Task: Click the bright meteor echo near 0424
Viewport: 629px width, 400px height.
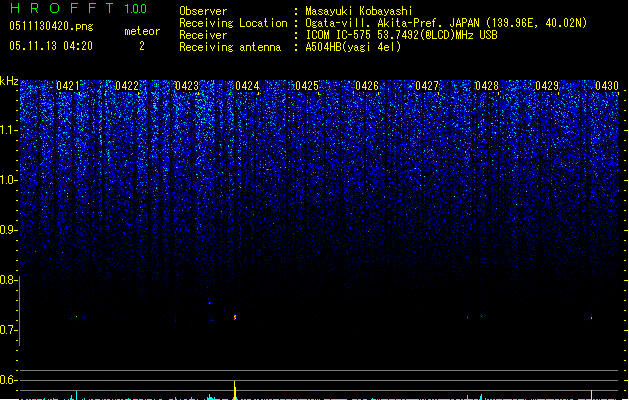Action: point(235,317)
